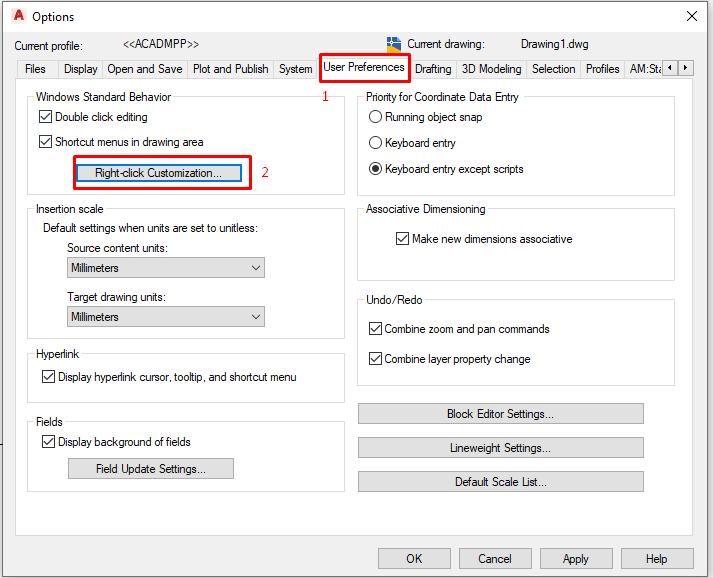Close the Options dialog with X
The width and height of the screenshot is (713, 578).
coord(691,16)
